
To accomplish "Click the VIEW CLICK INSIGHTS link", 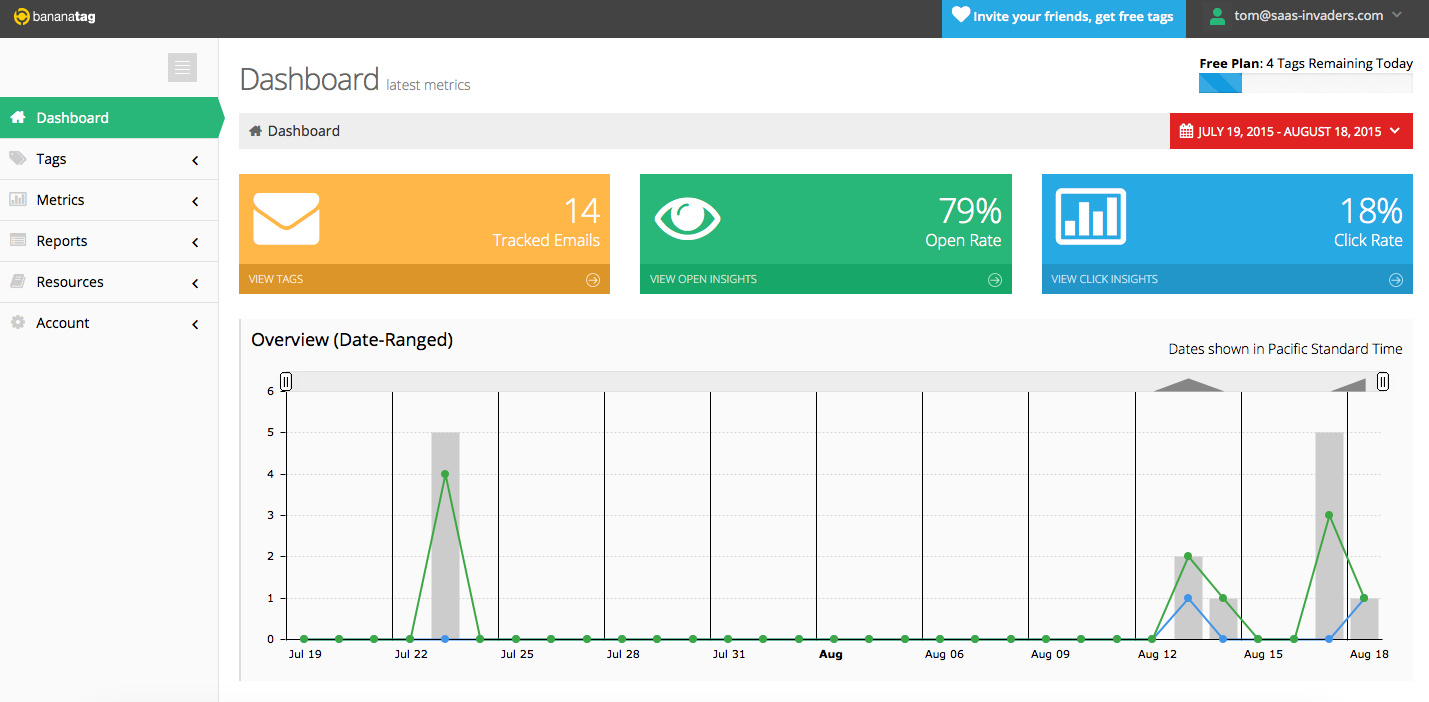I will click(x=1104, y=279).
